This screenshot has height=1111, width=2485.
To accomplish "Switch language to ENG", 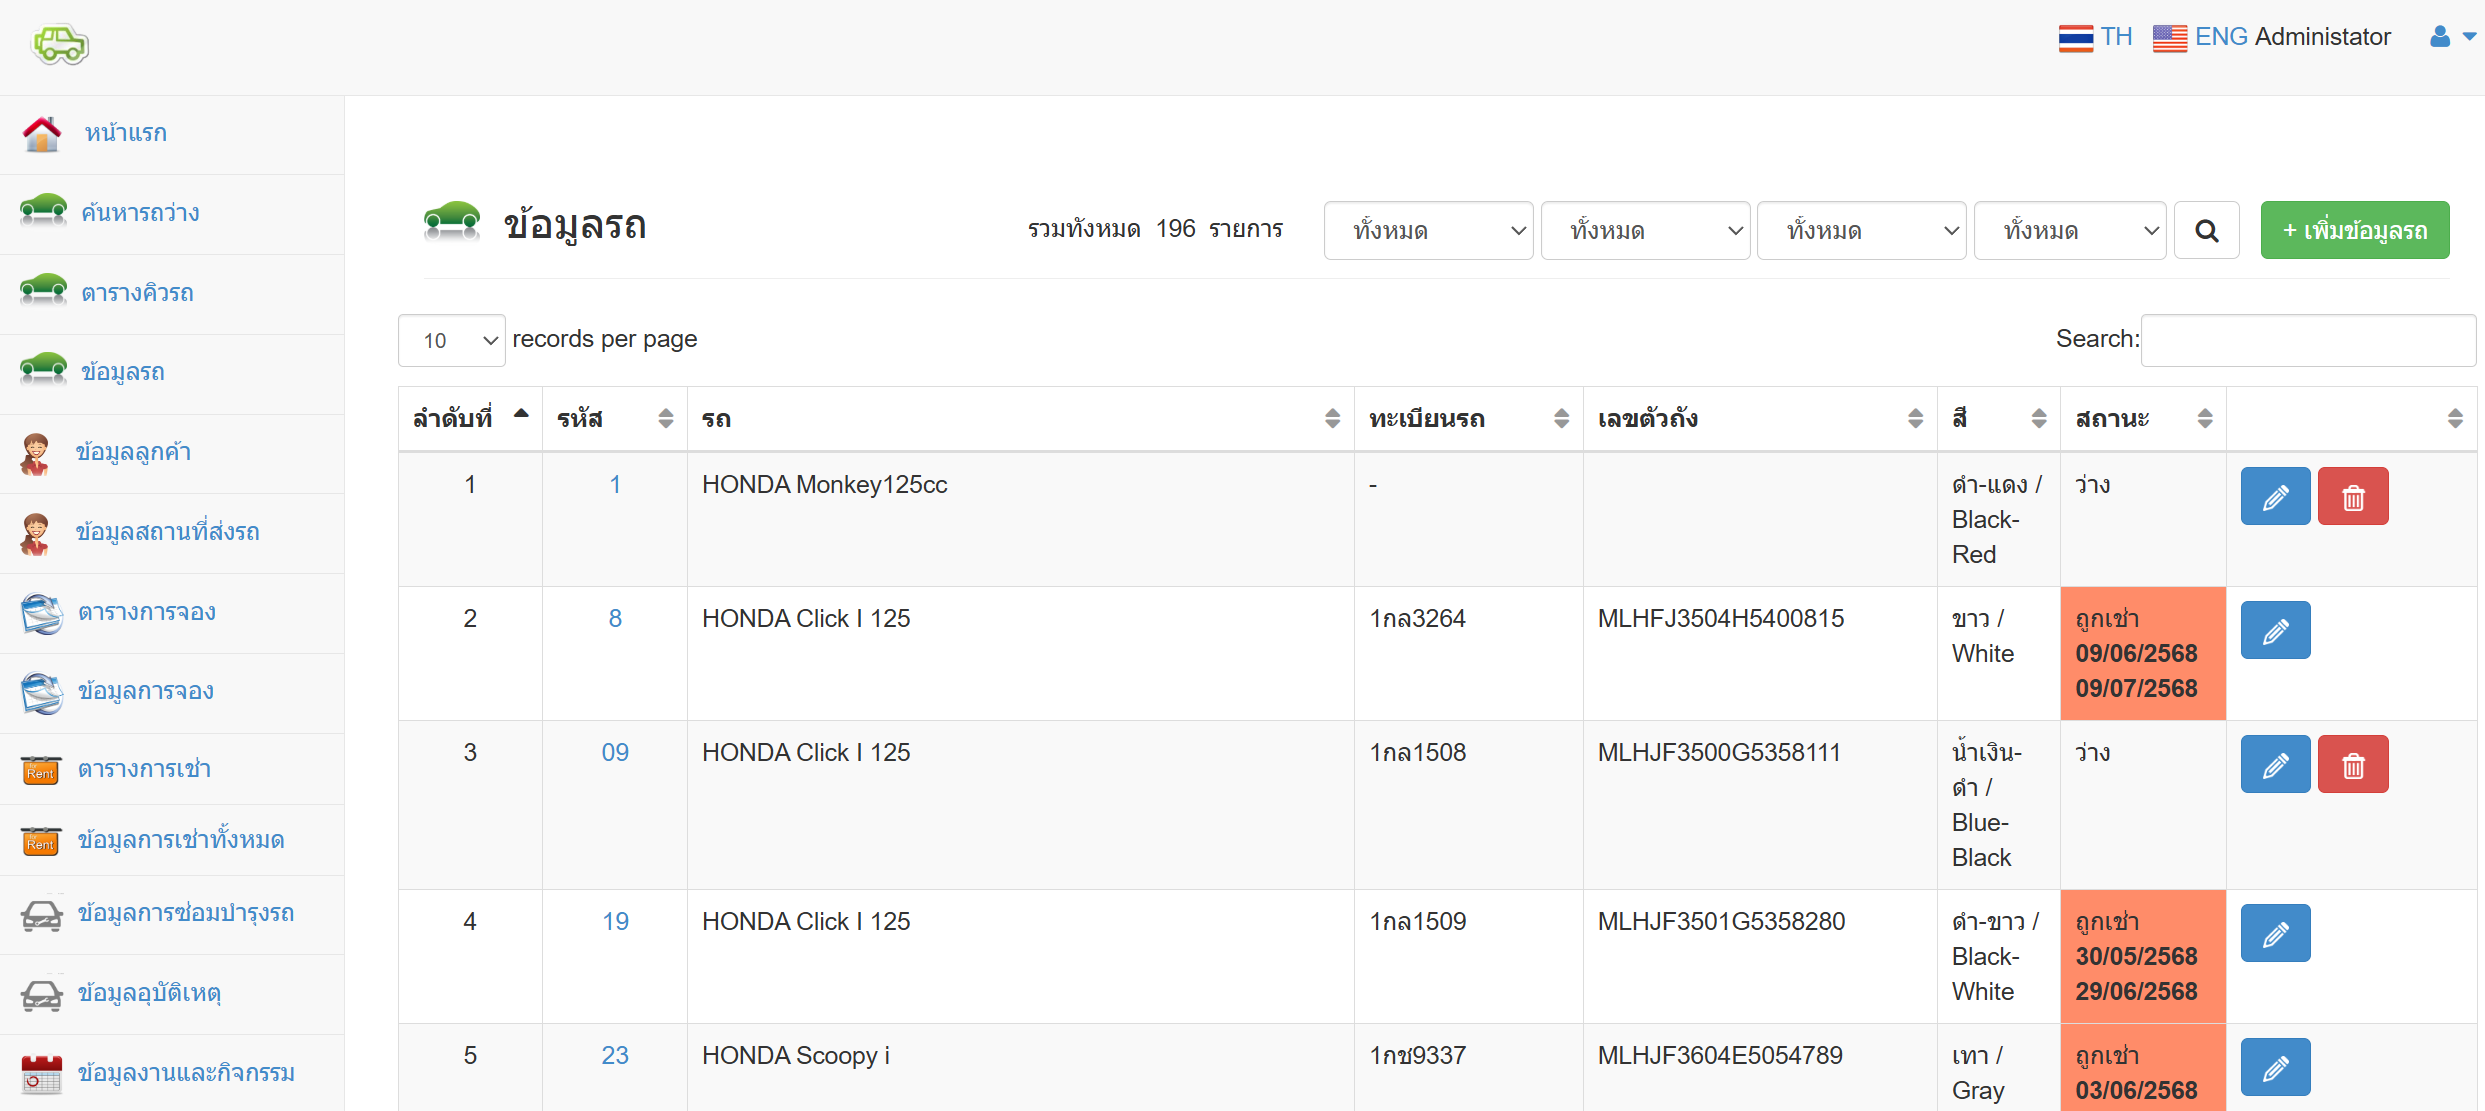I will (2221, 37).
